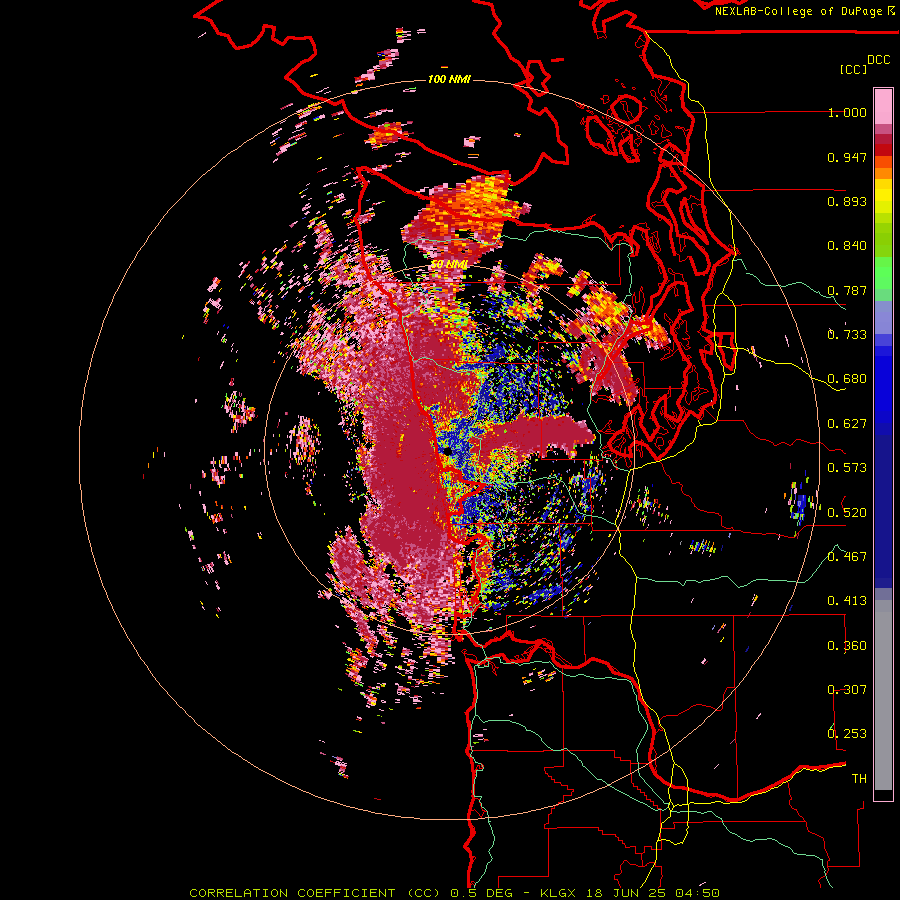Viewport: 900px width, 900px height.
Task: Click the 0.893 color scale value
Action: click(847, 201)
